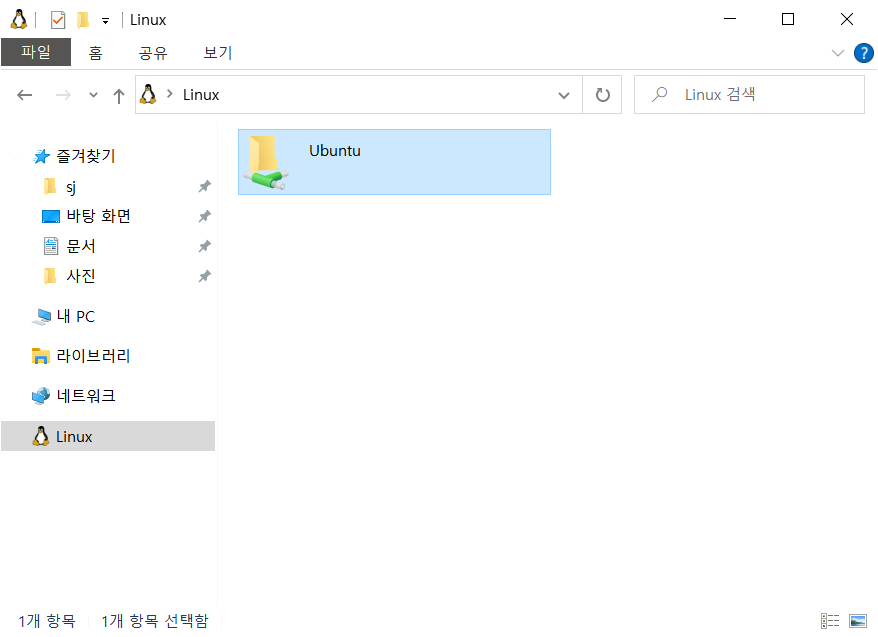
Task: Open the address bar history dropdown
Action: tap(564, 95)
